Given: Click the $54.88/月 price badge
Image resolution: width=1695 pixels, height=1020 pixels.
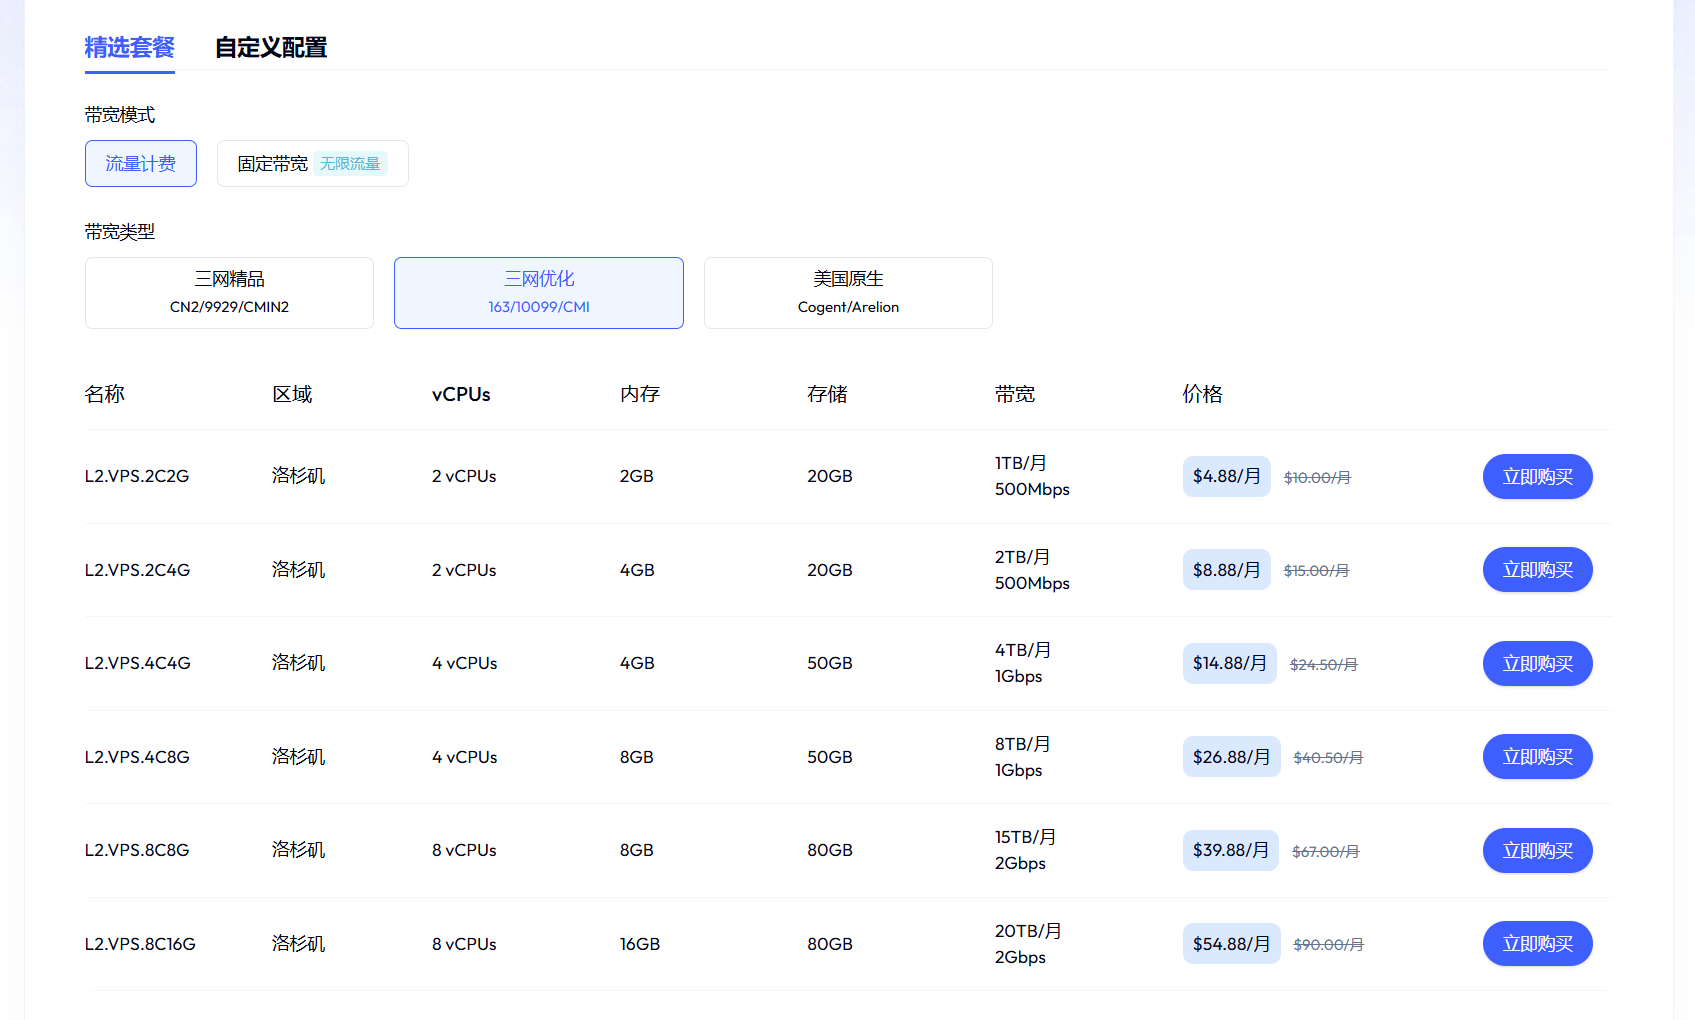Looking at the screenshot, I should tap(1231, 944).
